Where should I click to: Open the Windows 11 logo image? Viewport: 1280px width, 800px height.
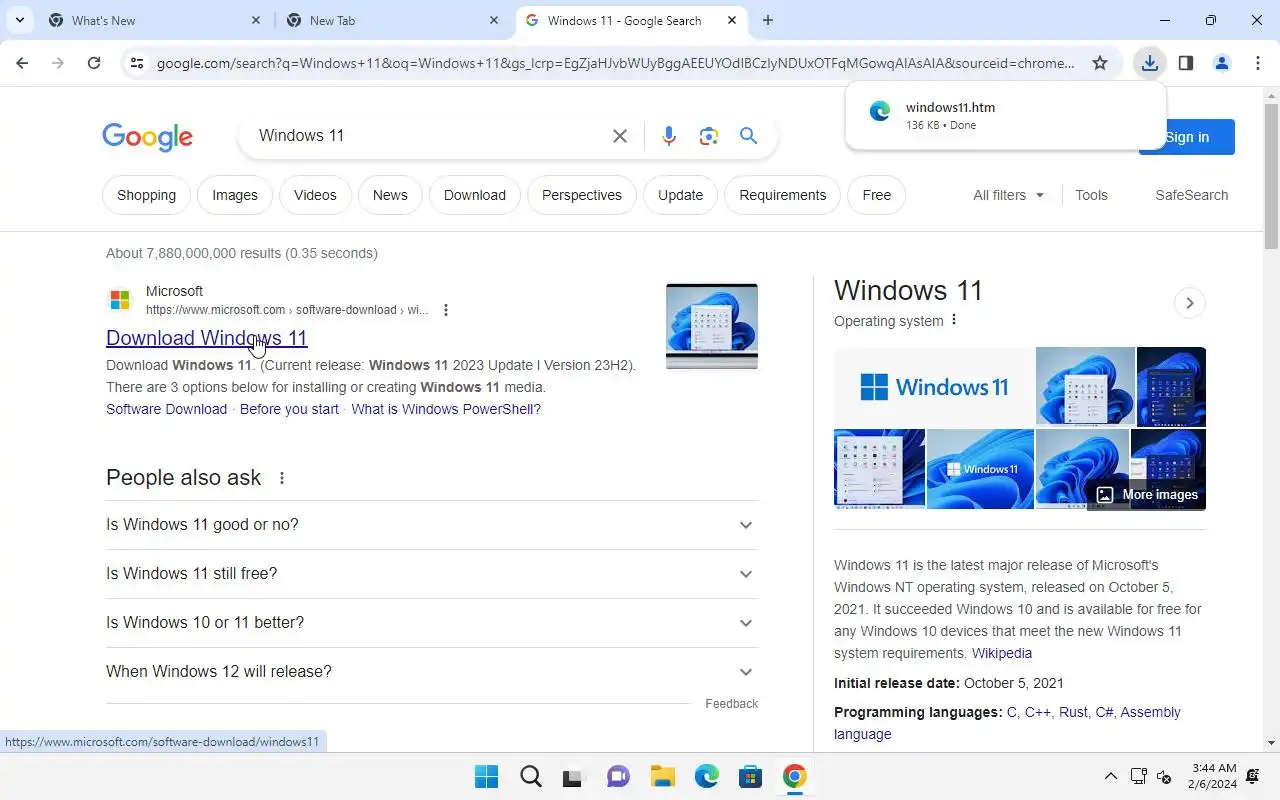(x=934, y=387)
